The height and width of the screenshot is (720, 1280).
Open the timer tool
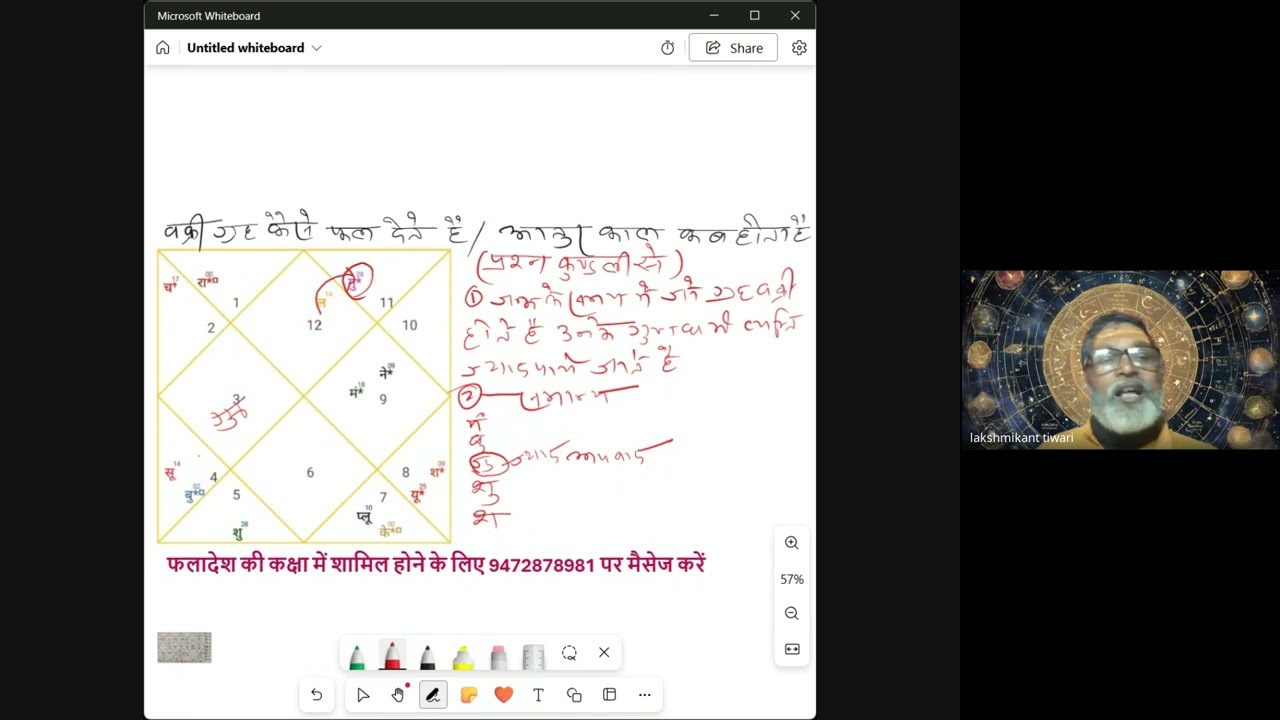[x=668, y=48]
